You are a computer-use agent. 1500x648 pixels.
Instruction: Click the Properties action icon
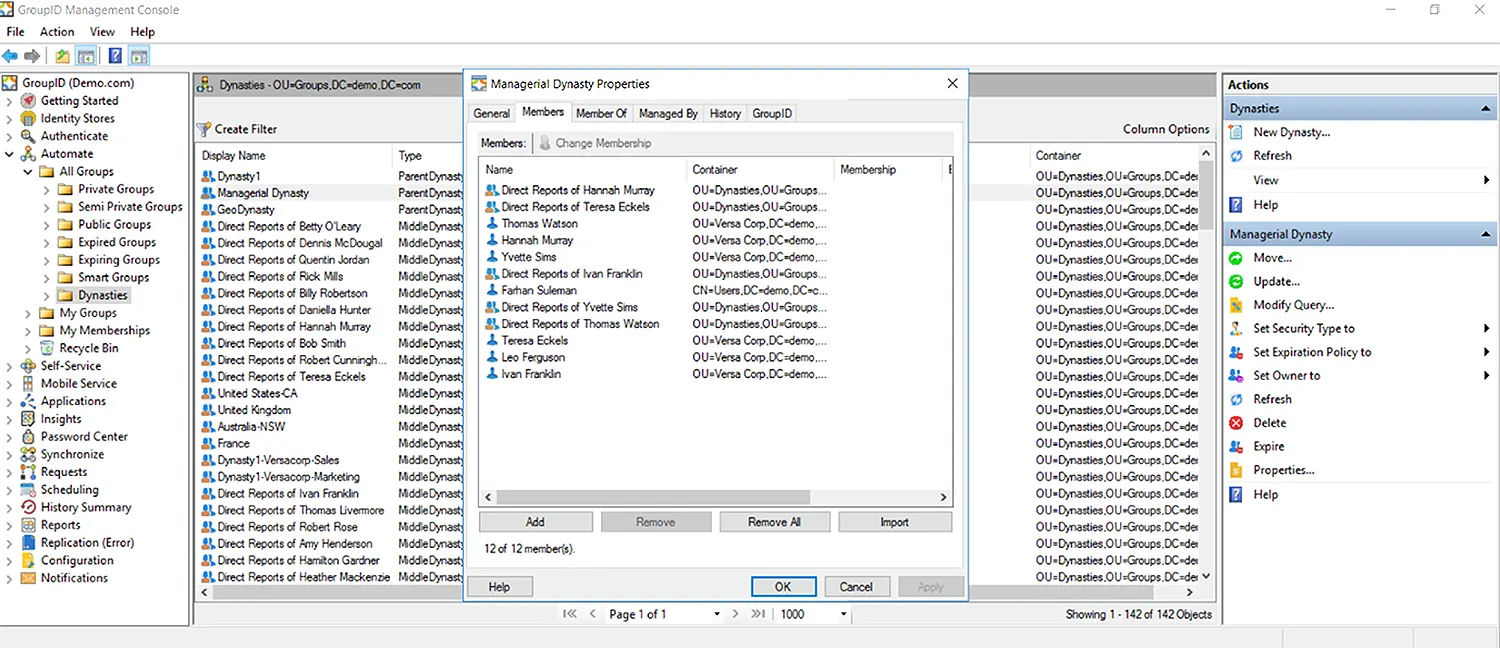tap(1236, 470)
